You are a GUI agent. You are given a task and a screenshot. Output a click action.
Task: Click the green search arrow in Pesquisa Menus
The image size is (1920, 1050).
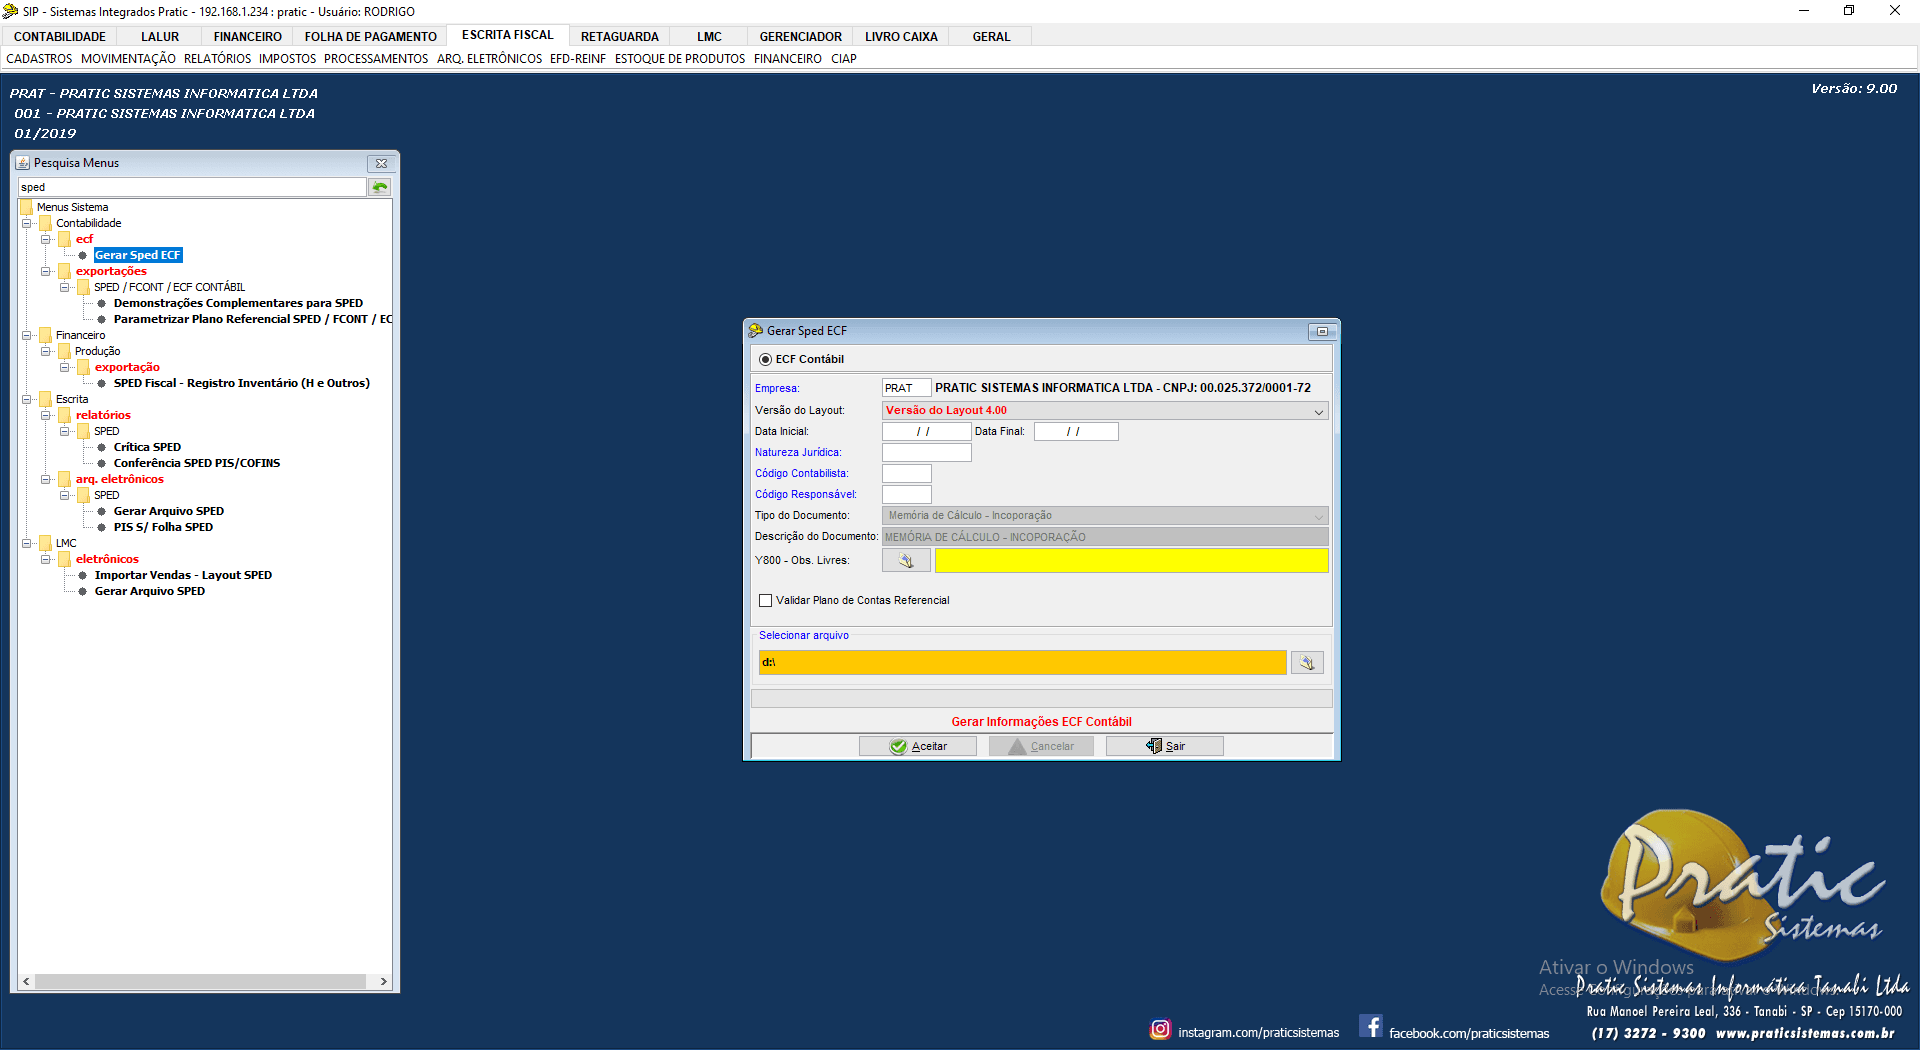point(380,187)
